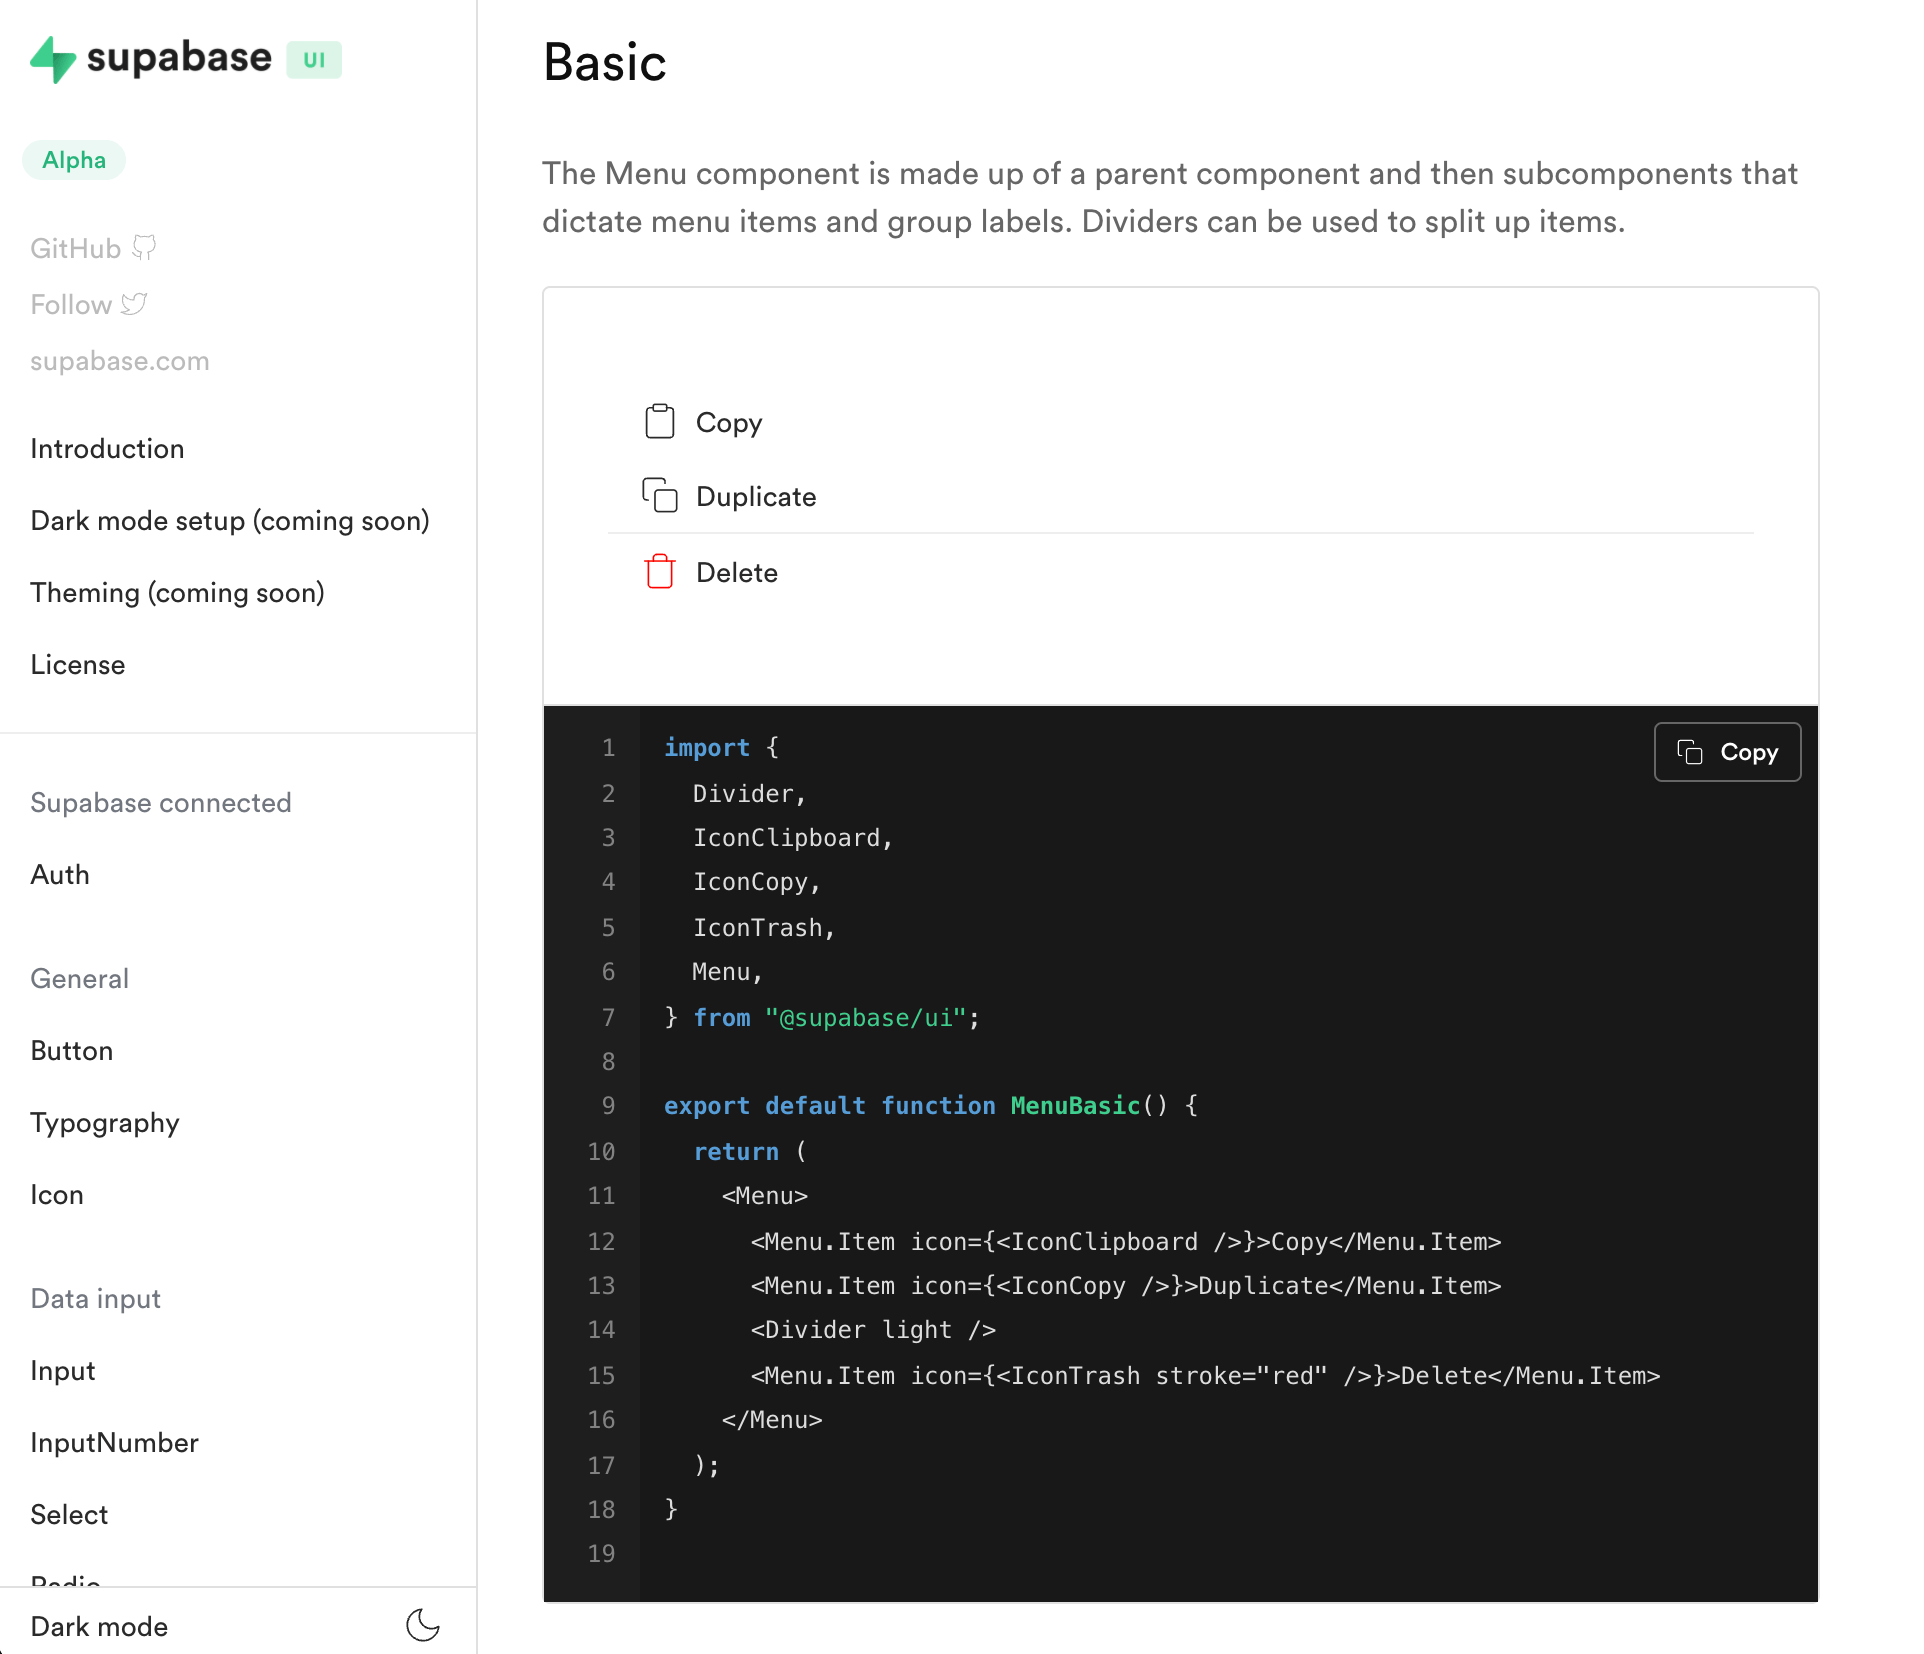Click the copy icon in the code block button

coord(1690,752)
